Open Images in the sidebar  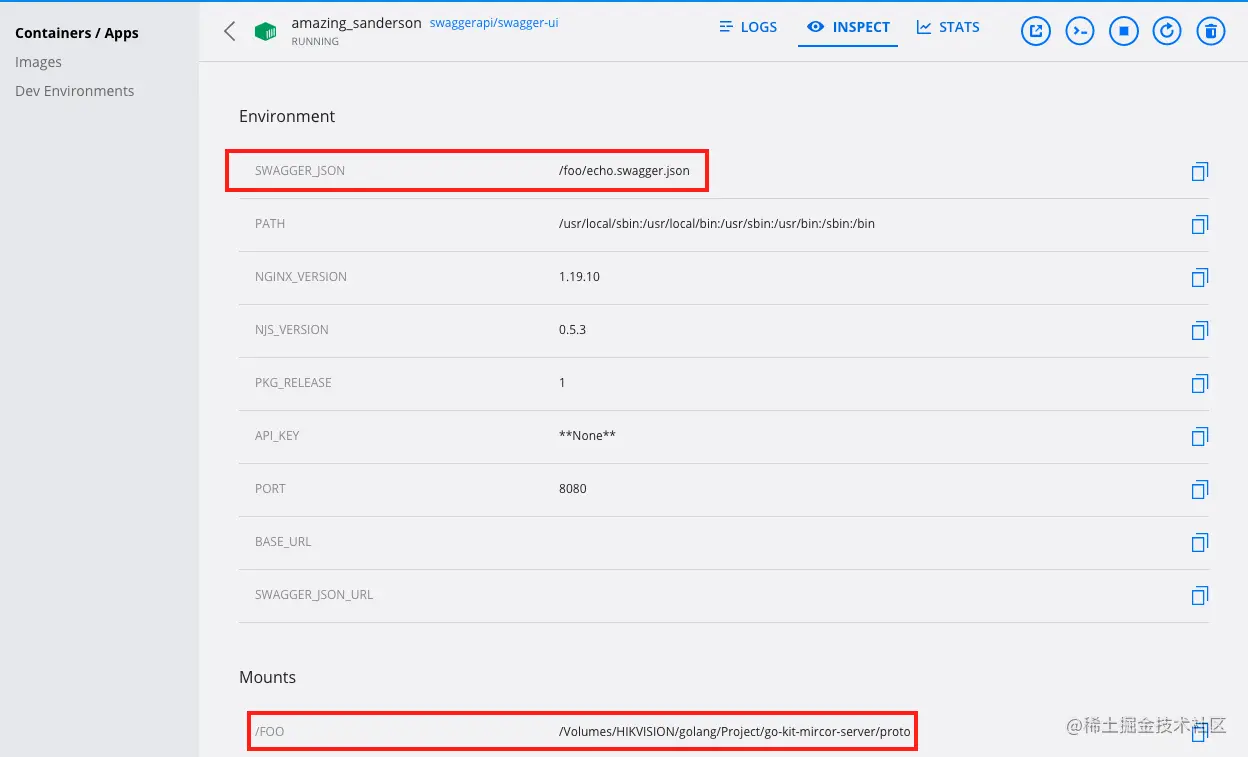coord(38,62)
